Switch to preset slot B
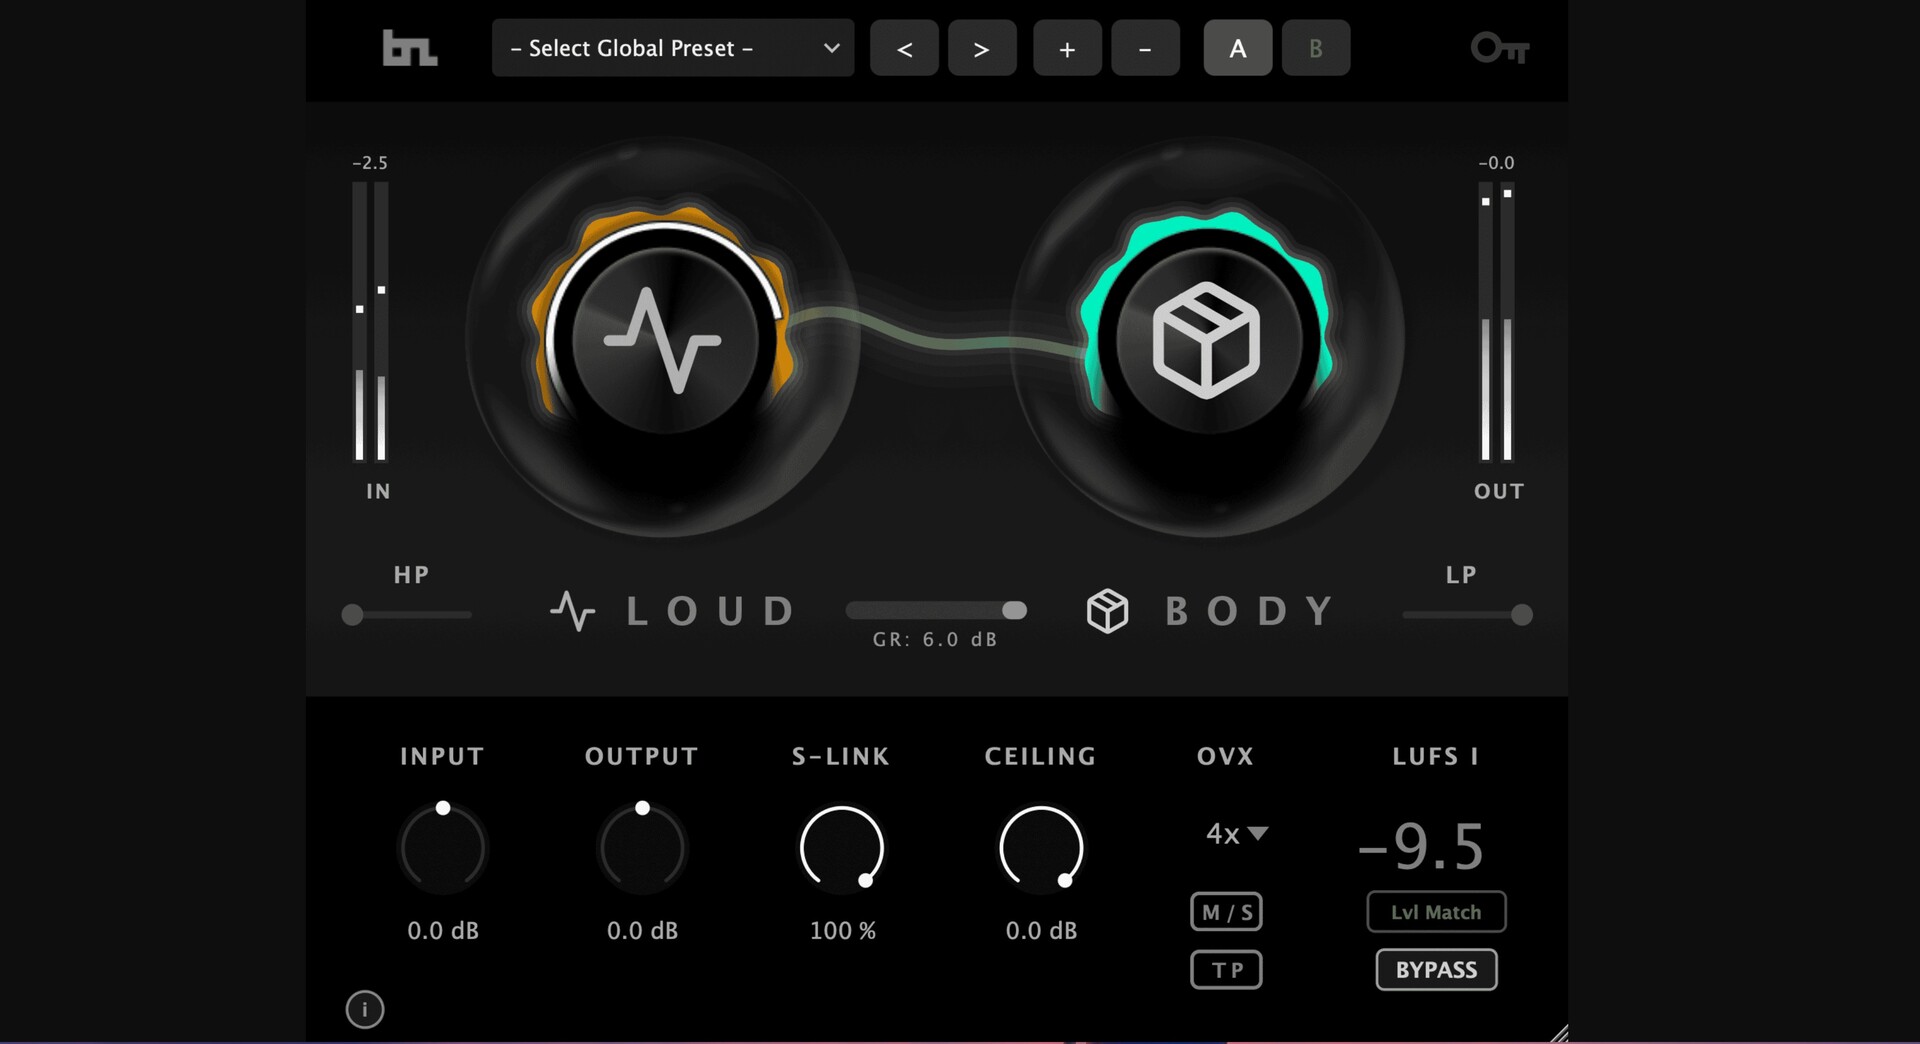Screen dimensions: 1920x1044 [x=1316, y=48]
